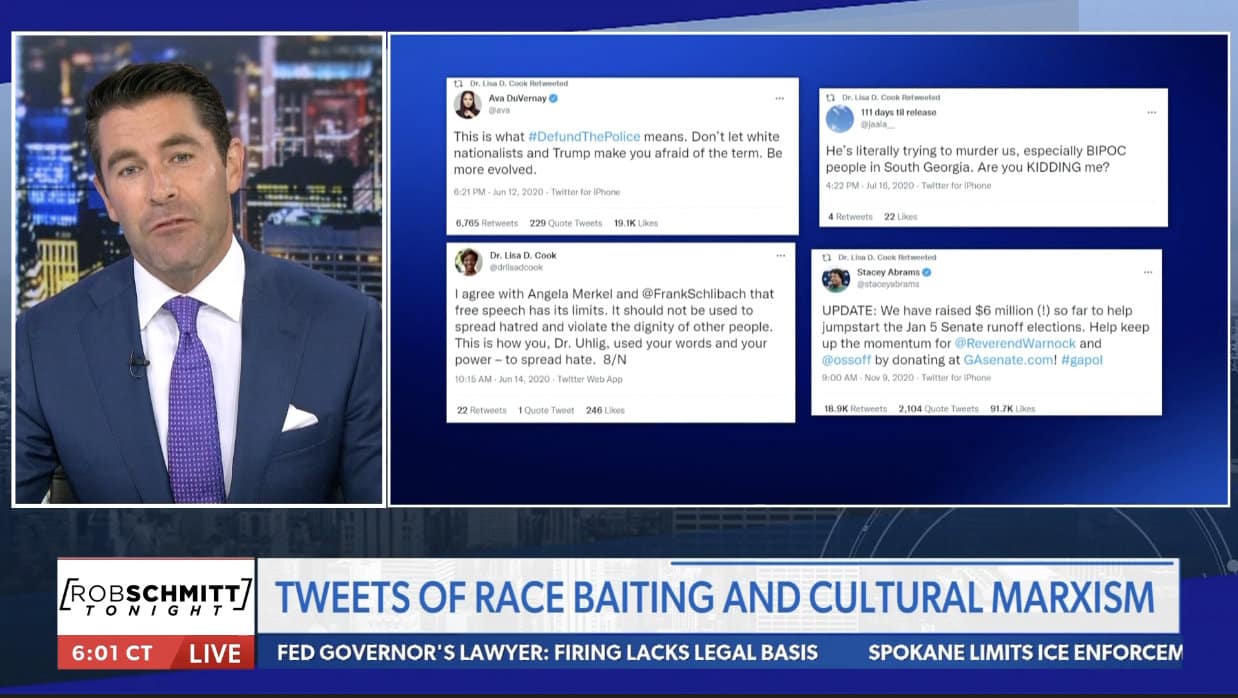Viewport: 1238px width, 698px height.
Task: Click the 'Tweets of Race Baiting' headline banner
Action: click(716, 597)
